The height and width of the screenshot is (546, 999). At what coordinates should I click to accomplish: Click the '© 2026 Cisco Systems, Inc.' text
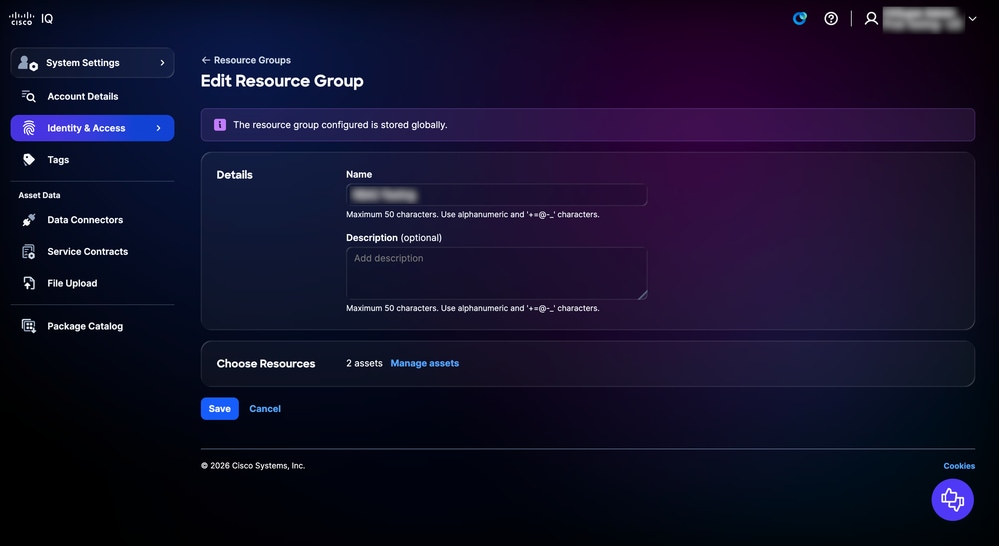click(253, 466)
